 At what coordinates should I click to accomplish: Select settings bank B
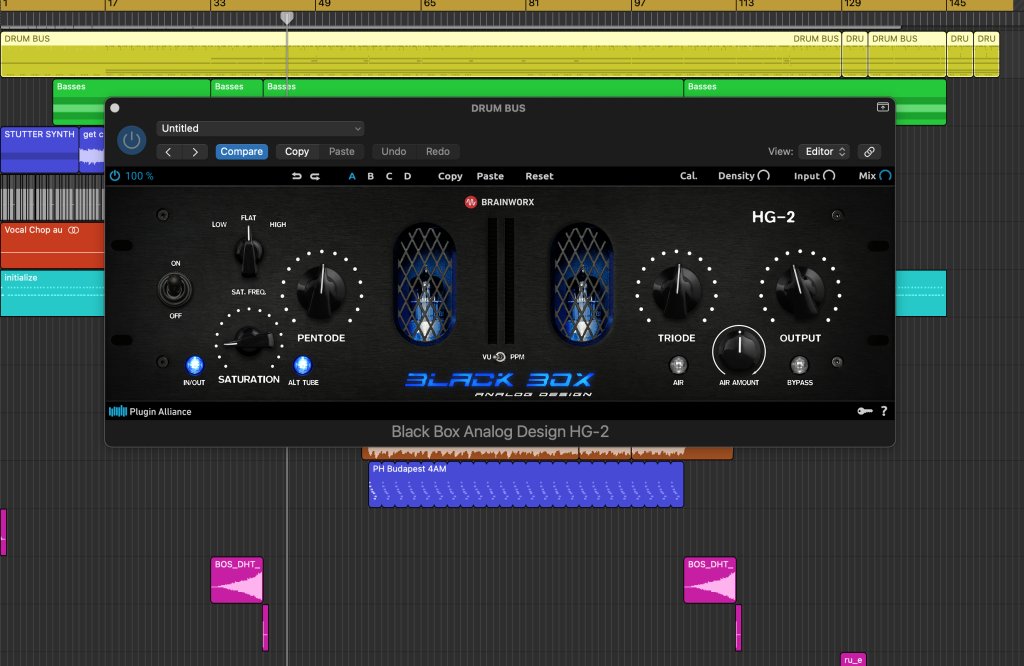370,176
